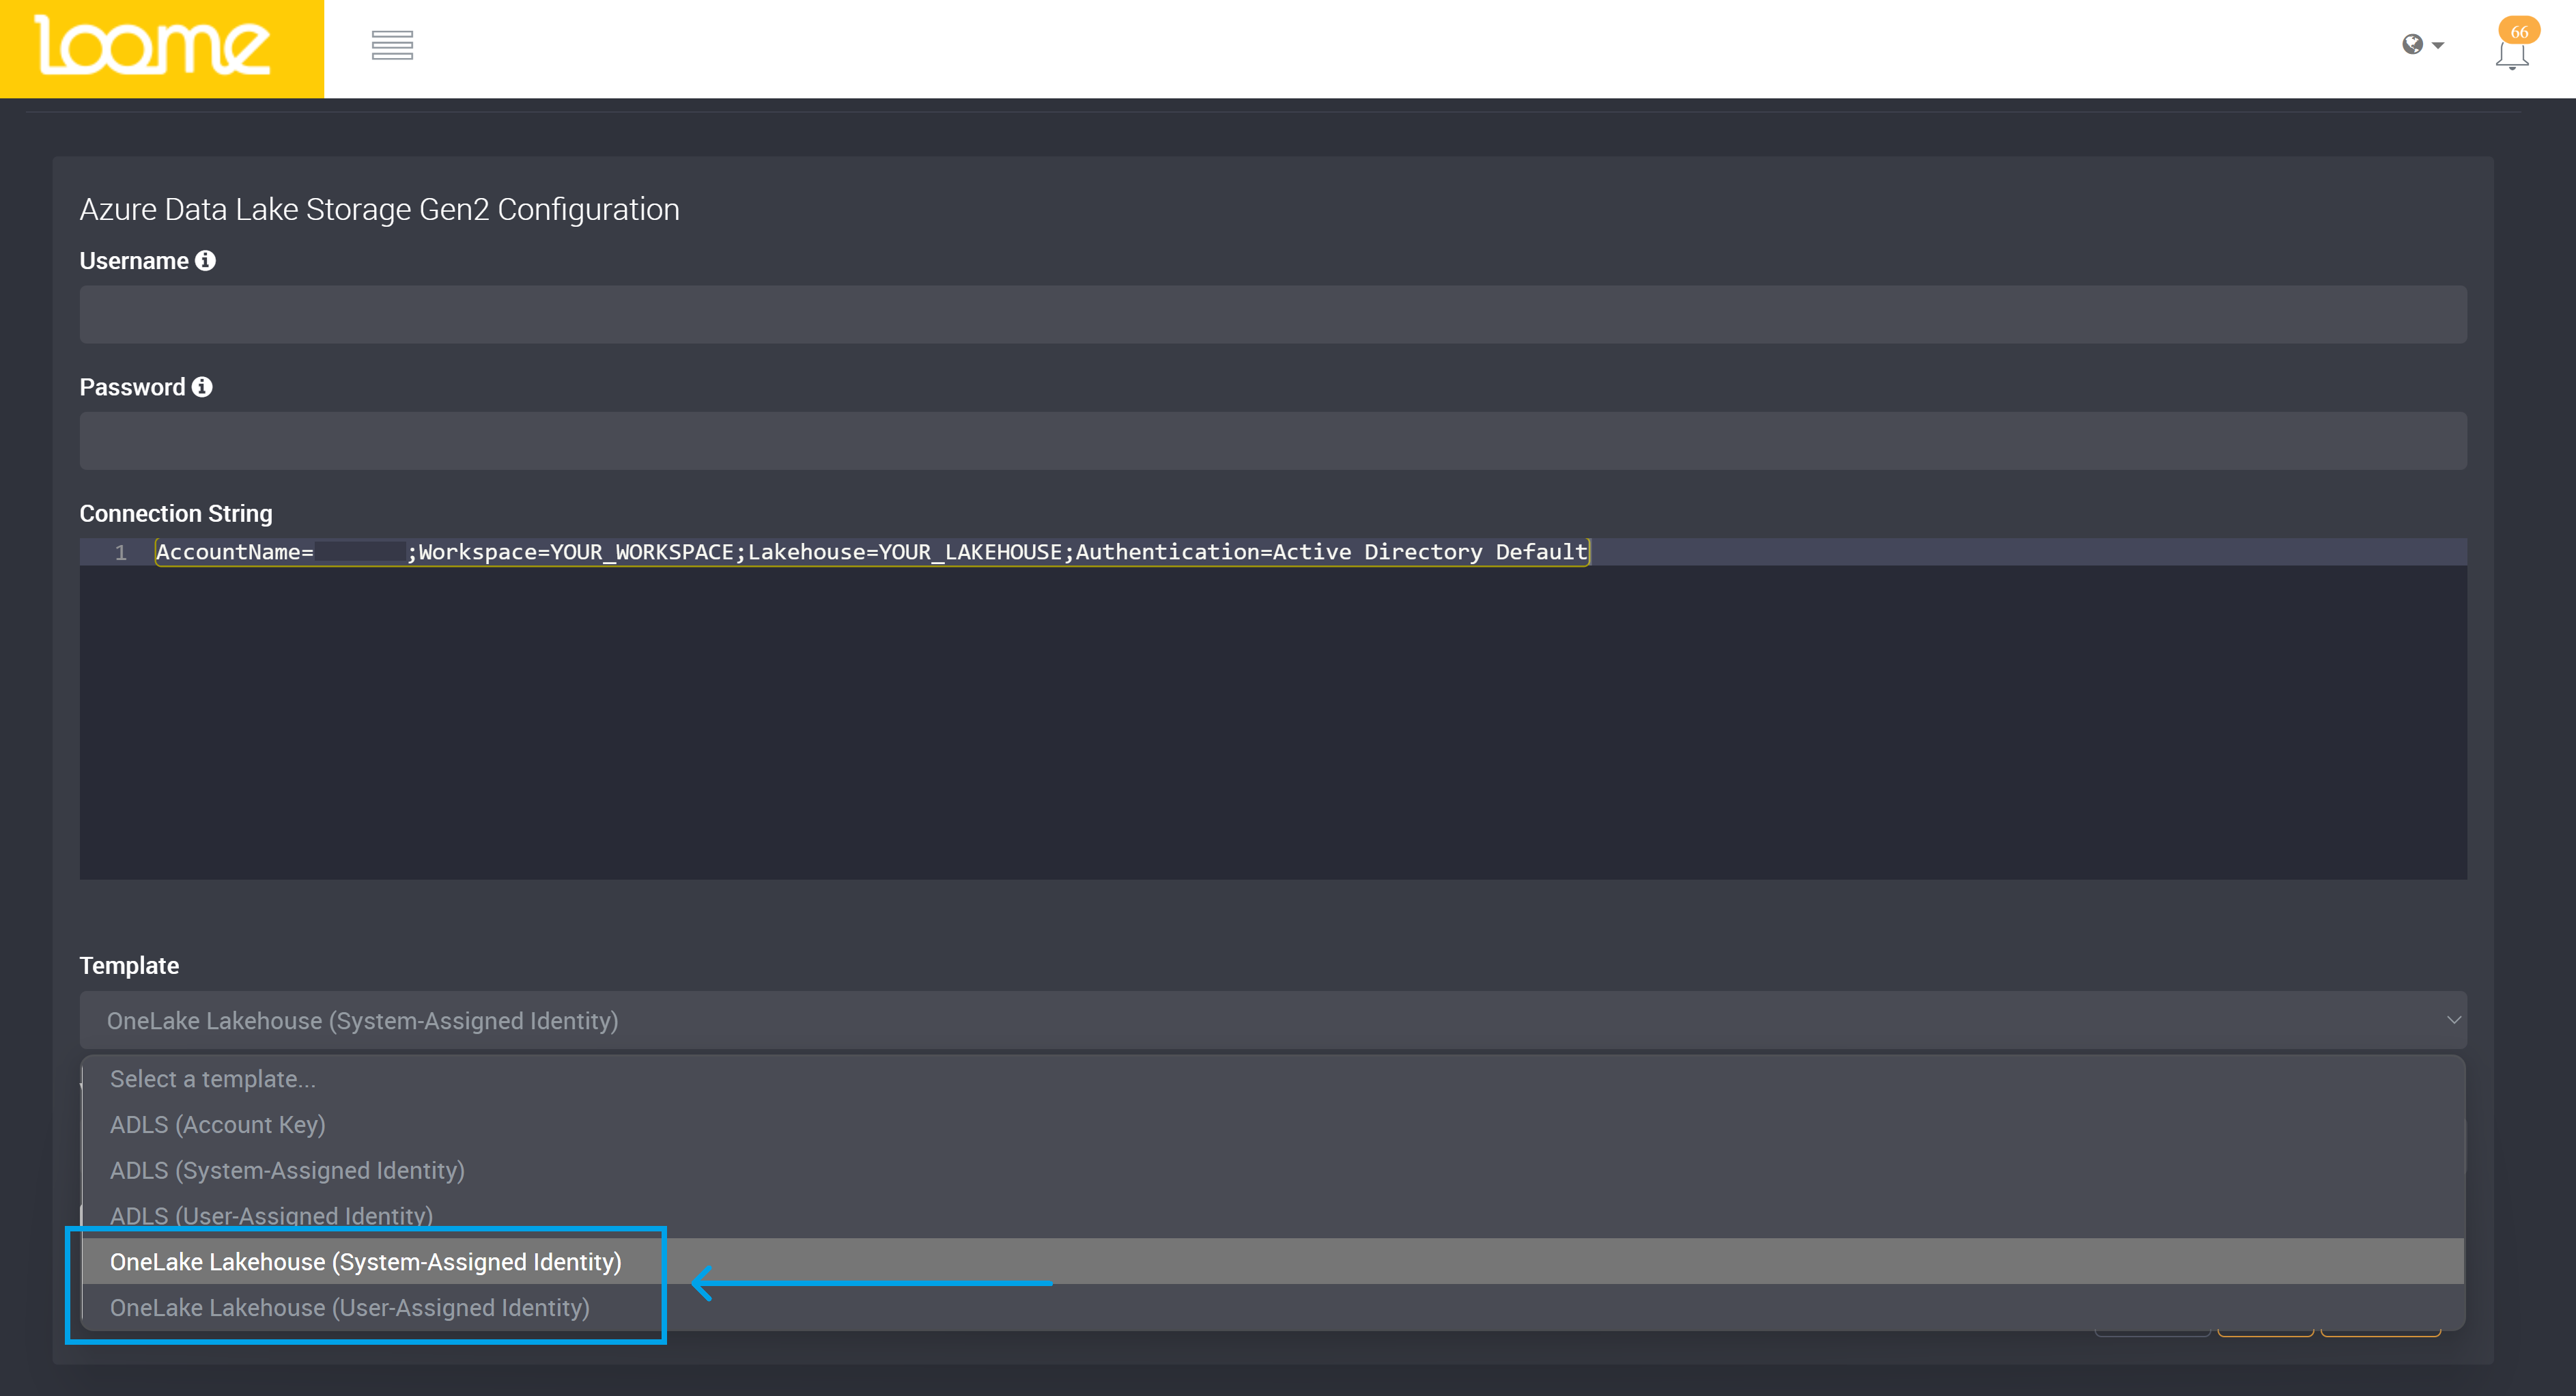Viewport: 2576px width, 1396px height.
Task: Select ADLS (System-Assigned Identity) template
Action: [x=1273, y=1170]
